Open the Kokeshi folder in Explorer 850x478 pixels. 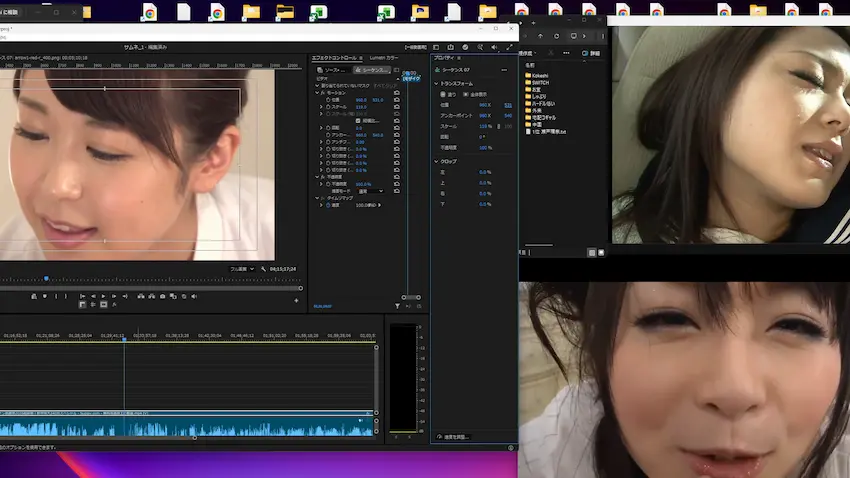537,75
